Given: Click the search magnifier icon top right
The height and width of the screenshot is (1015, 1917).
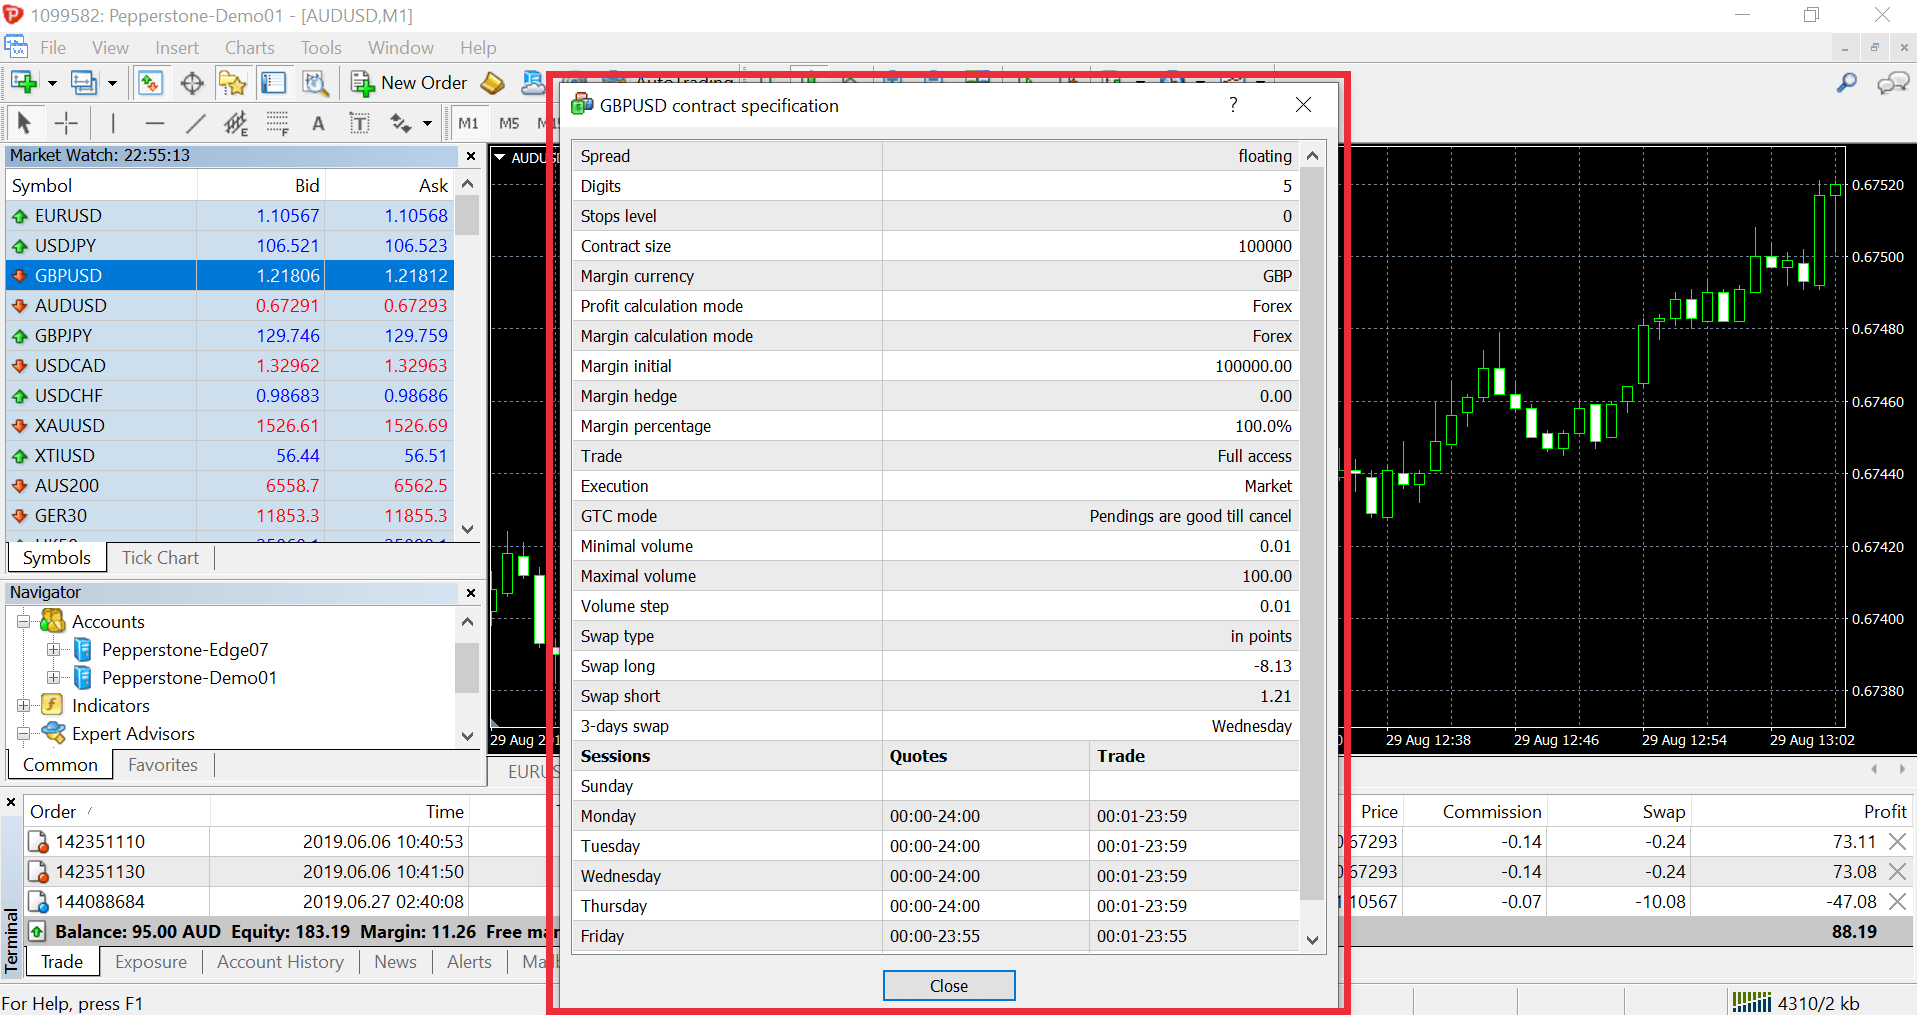Looking at the screenshot, I should tap(1847, 83).
